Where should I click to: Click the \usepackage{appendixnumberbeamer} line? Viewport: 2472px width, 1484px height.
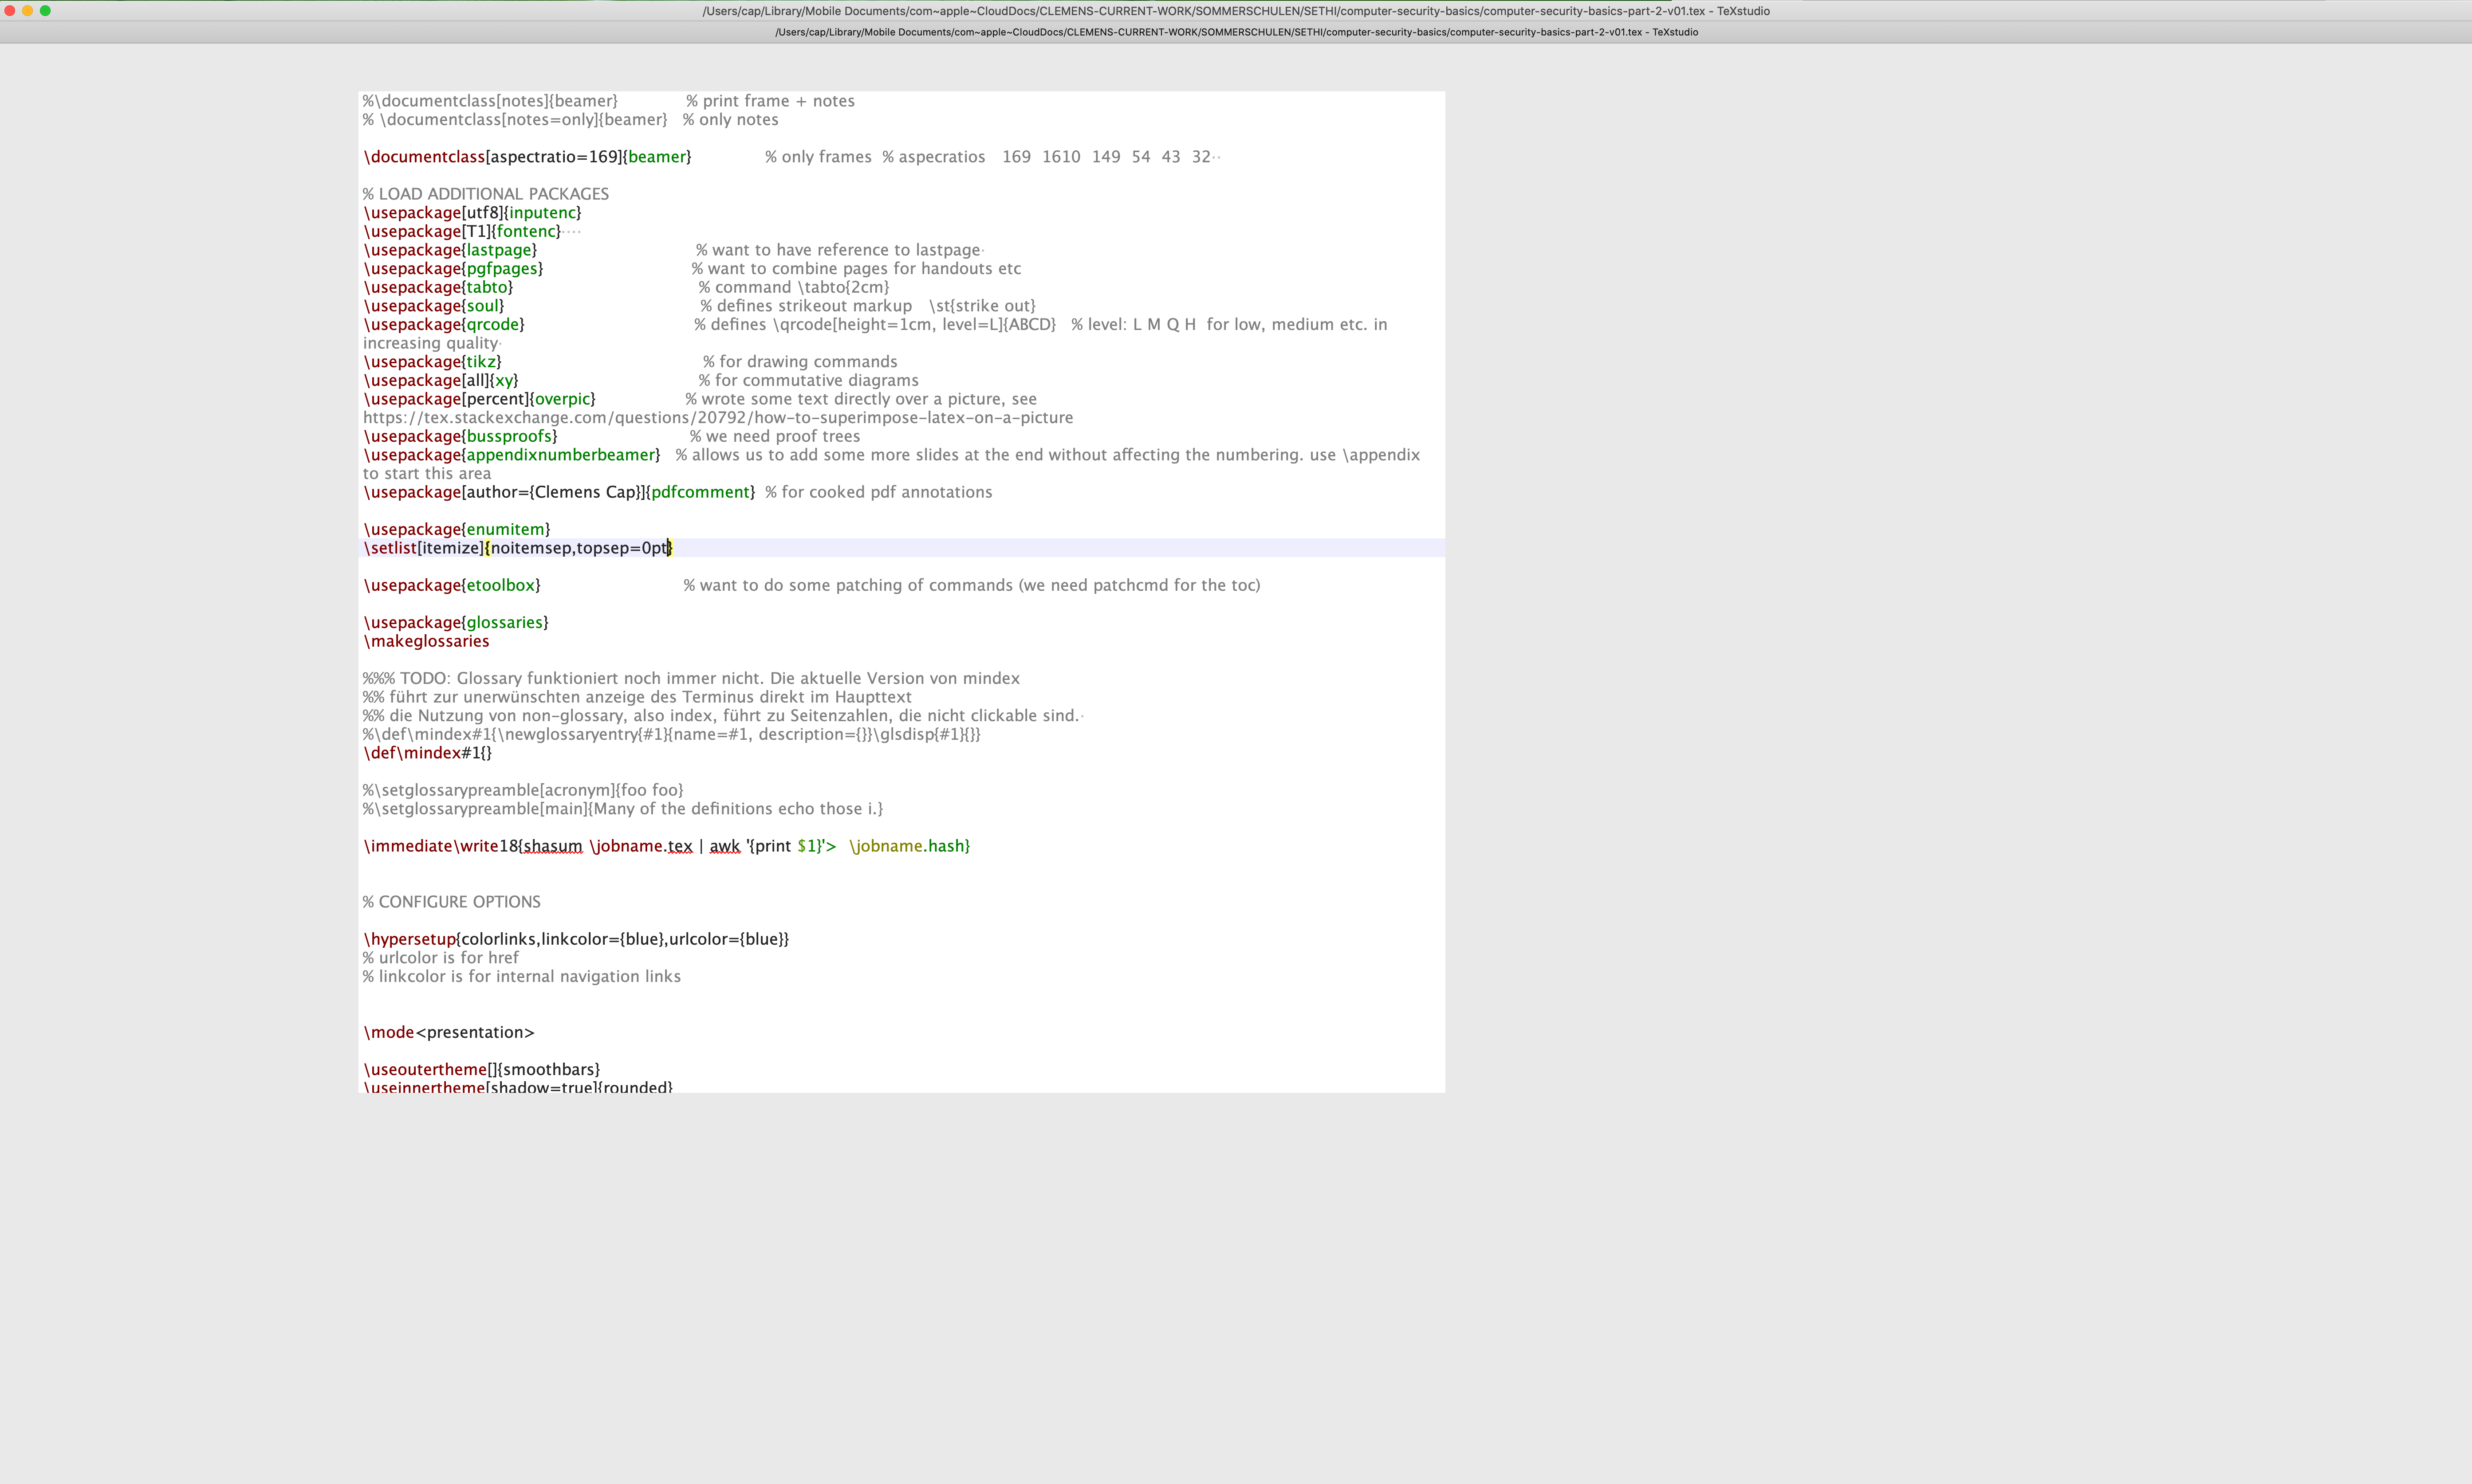(x=511, y=454)
